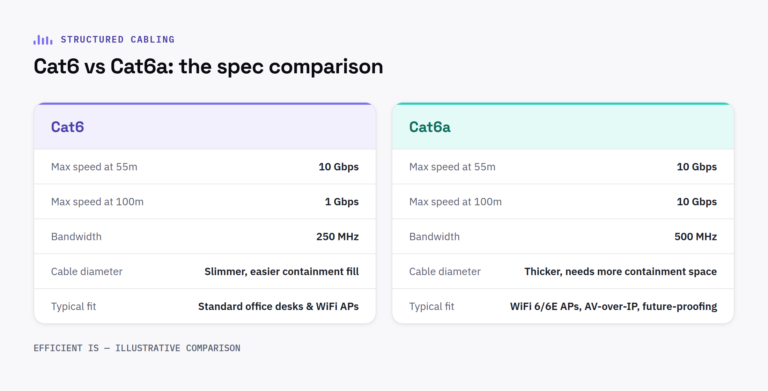The height and width of the screenshot is (391, 768).
Task: Select Slimmer, easier containment fill
Action: click(282, 271)
